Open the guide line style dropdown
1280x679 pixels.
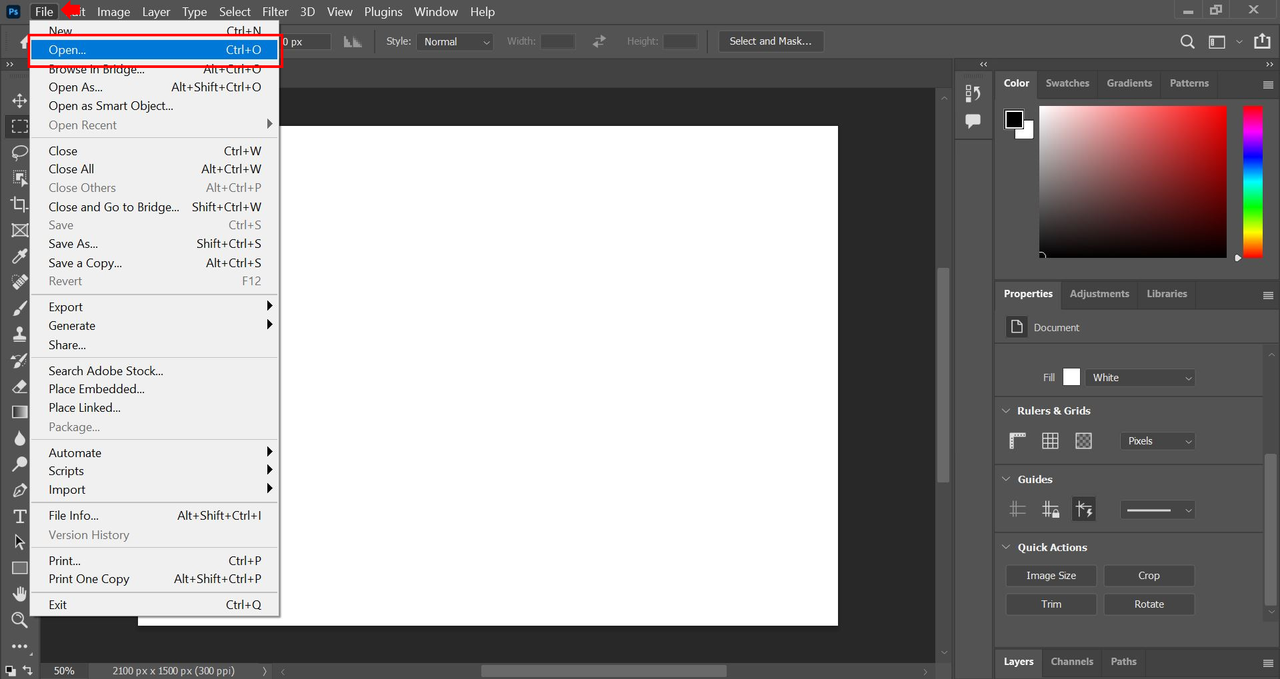pyautogui.click(x=1158, y=510)
